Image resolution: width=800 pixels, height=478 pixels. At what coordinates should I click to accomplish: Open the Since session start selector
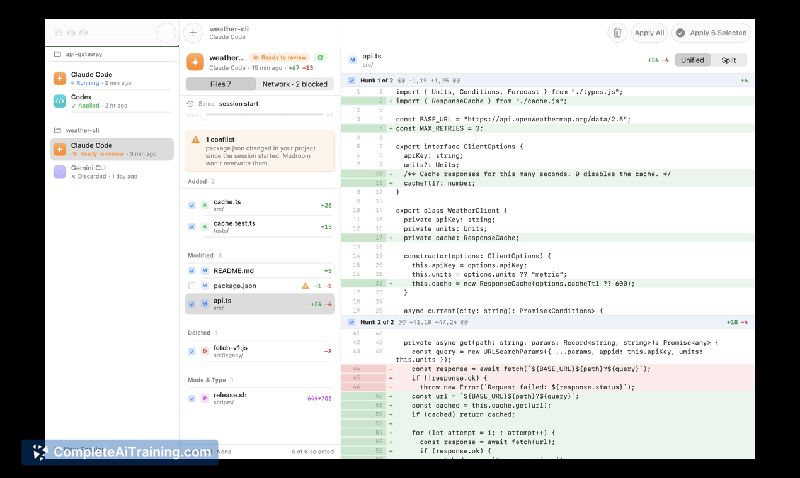(x=228, y=104)
